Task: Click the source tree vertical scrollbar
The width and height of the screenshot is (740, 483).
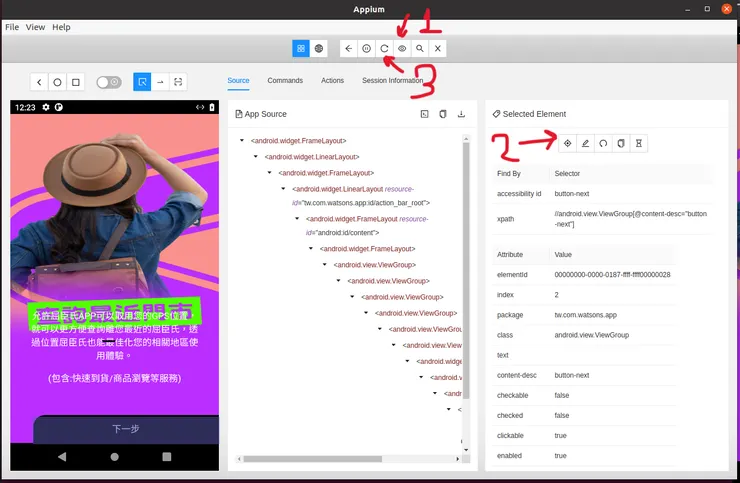Action: pyautogui.click(x=466, y=269)
